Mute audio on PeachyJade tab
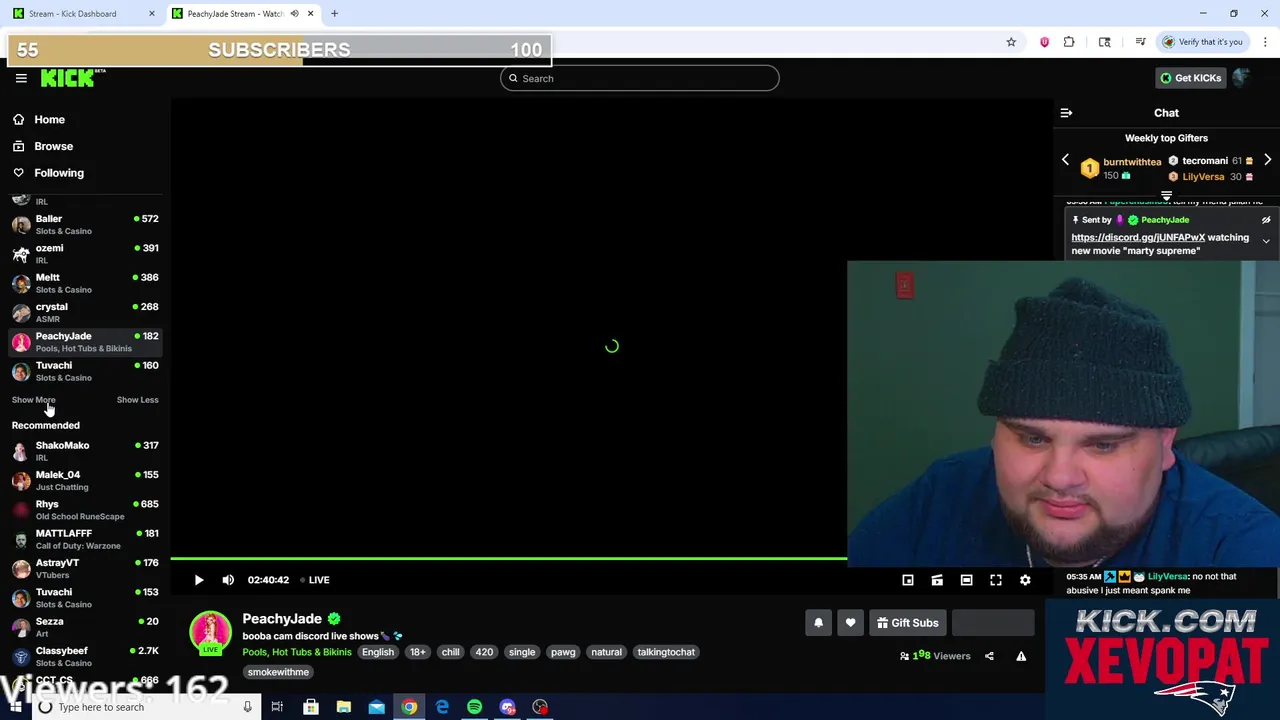Screen dimensions: 1280x720 pyautogui.click(x=294, y=14)
